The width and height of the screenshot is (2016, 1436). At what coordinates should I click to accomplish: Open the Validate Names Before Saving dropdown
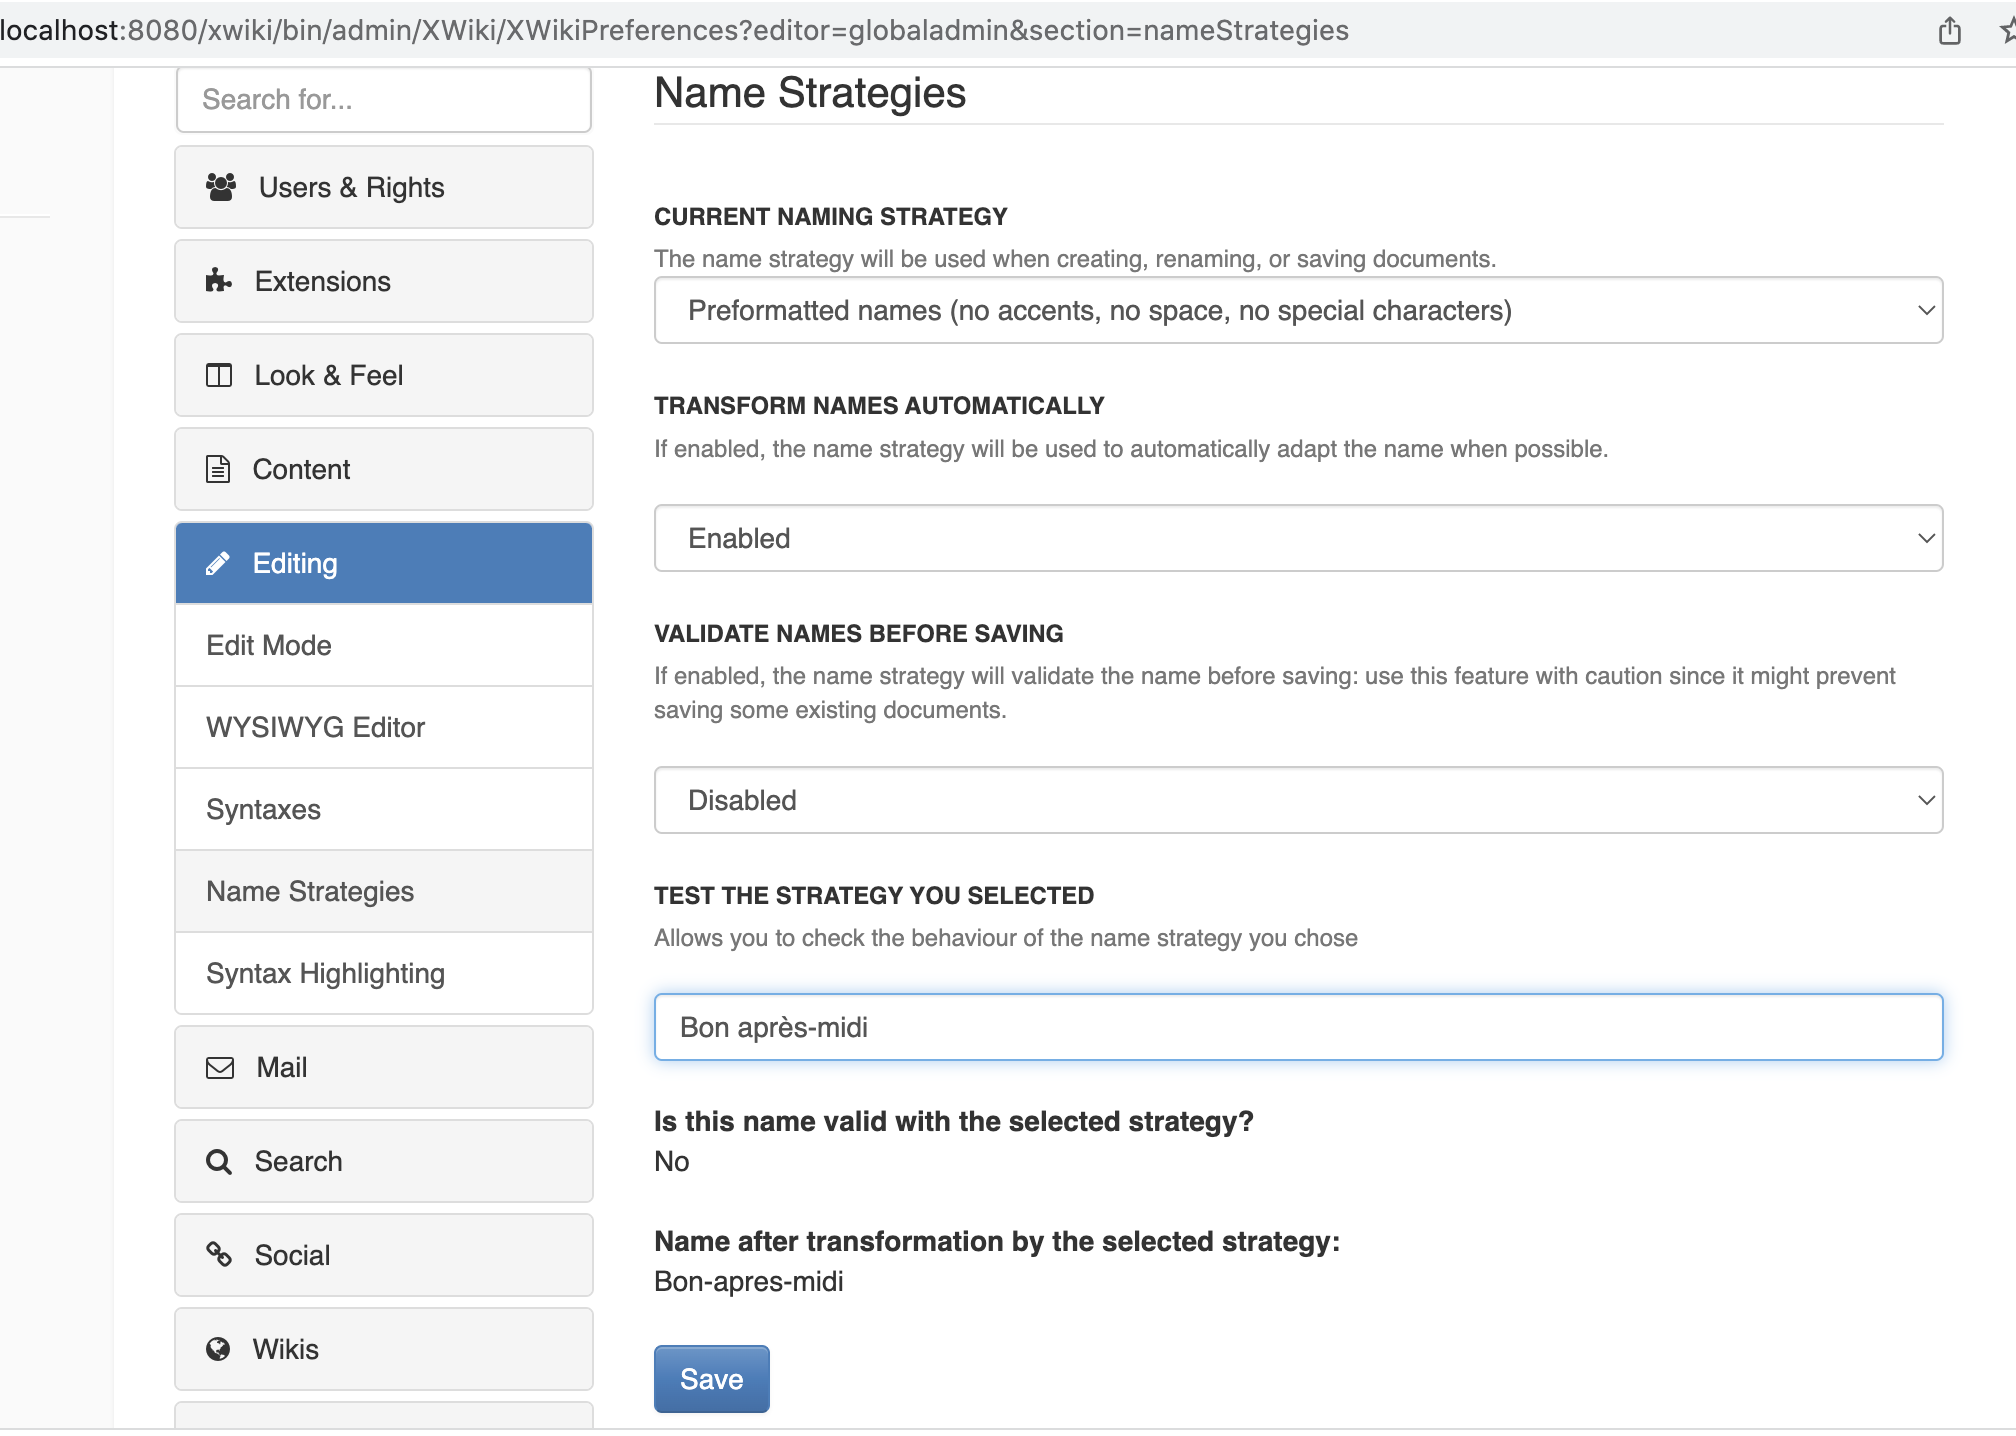click(x=1297, y=801)
